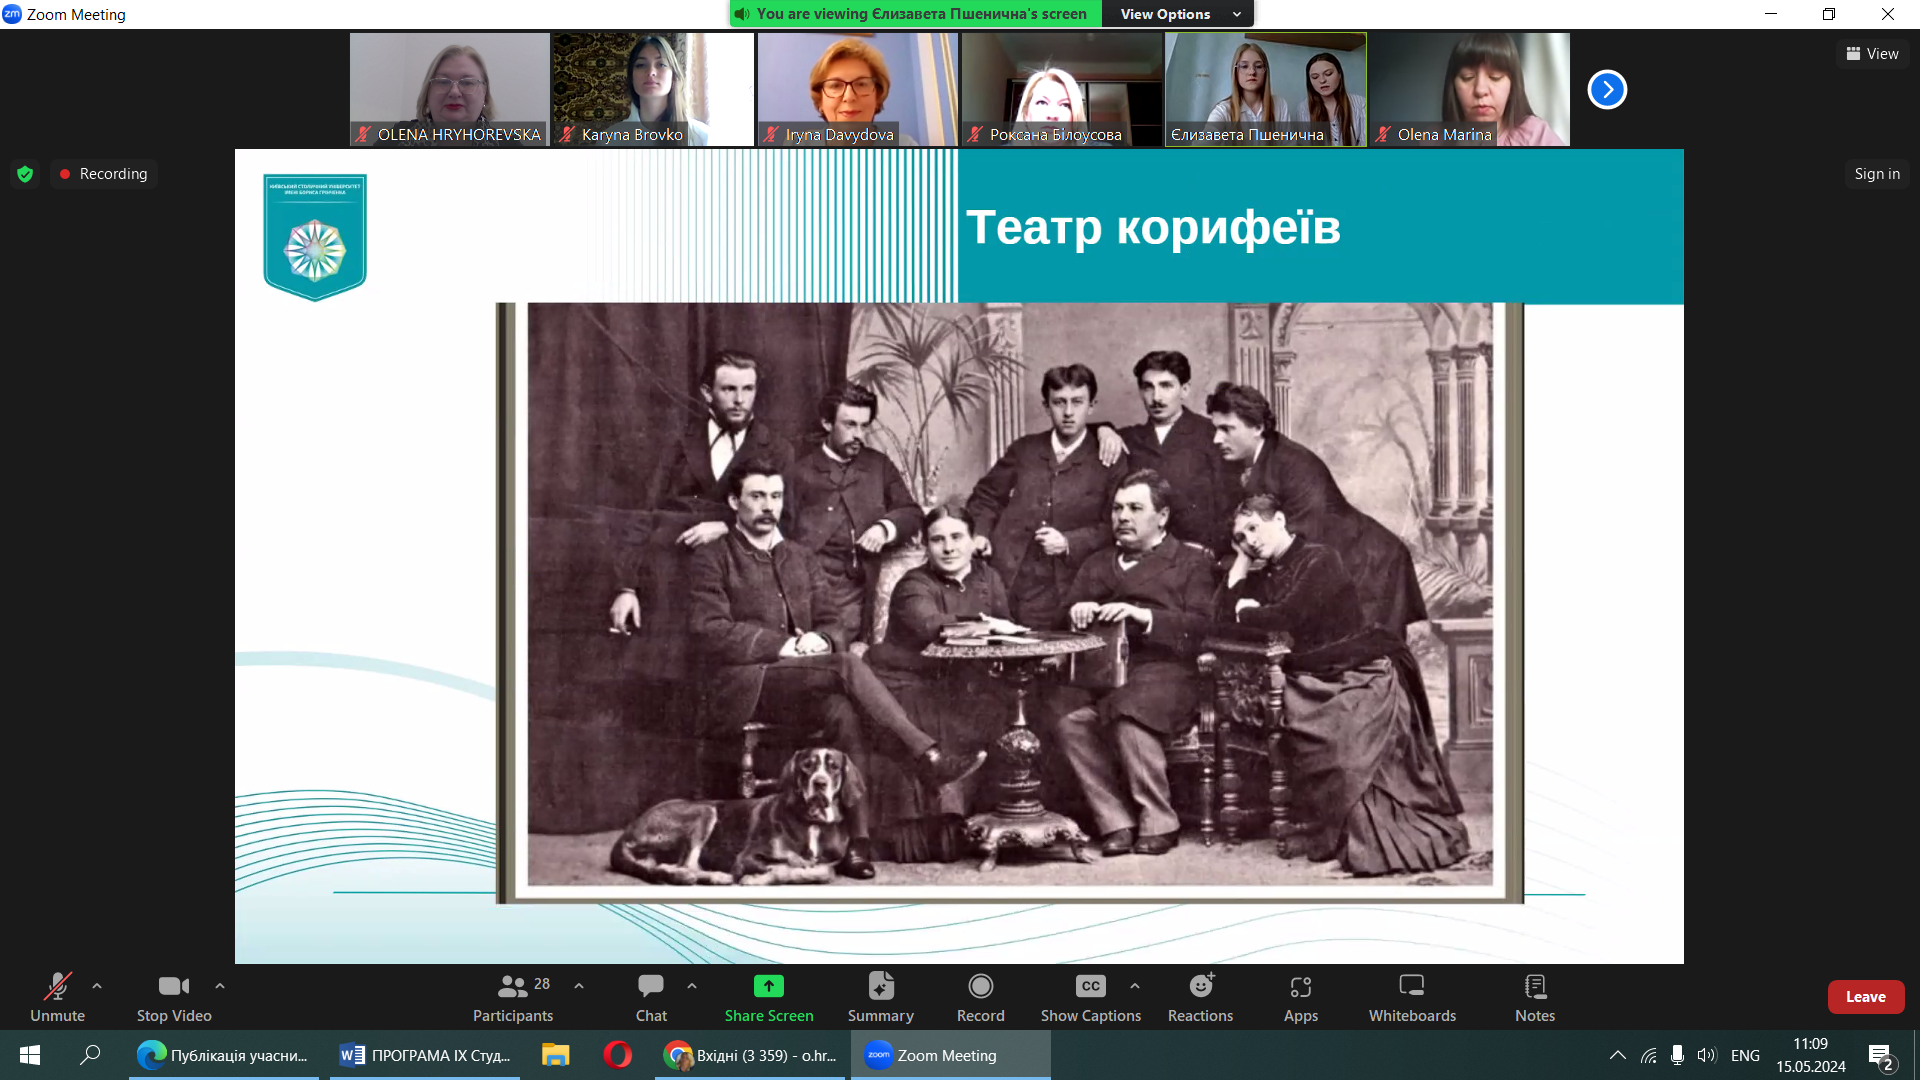This screenshot has width=1920, height=1080.
Task: Select Olena Marina's video thumbnail
Action: [x=1469, y=89]
